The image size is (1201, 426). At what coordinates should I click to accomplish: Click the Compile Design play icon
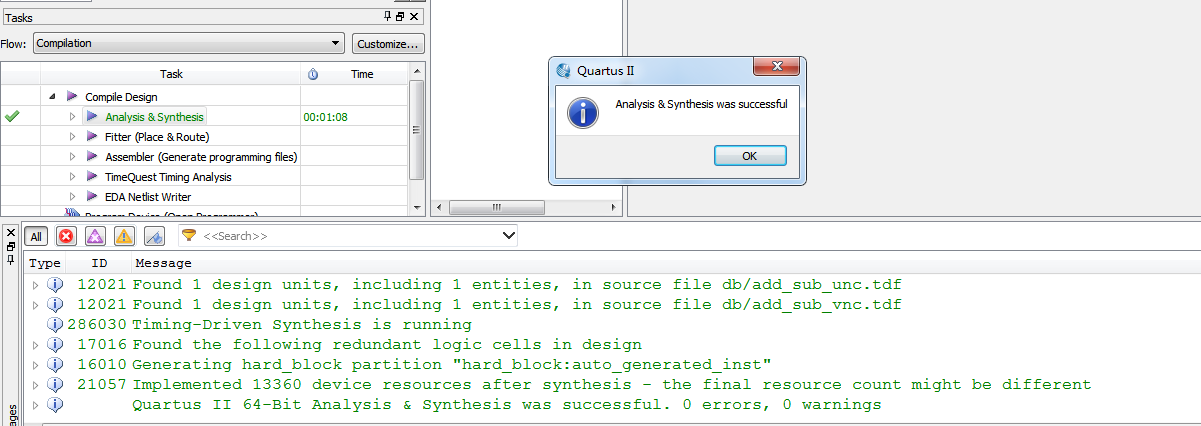[72, 97]
